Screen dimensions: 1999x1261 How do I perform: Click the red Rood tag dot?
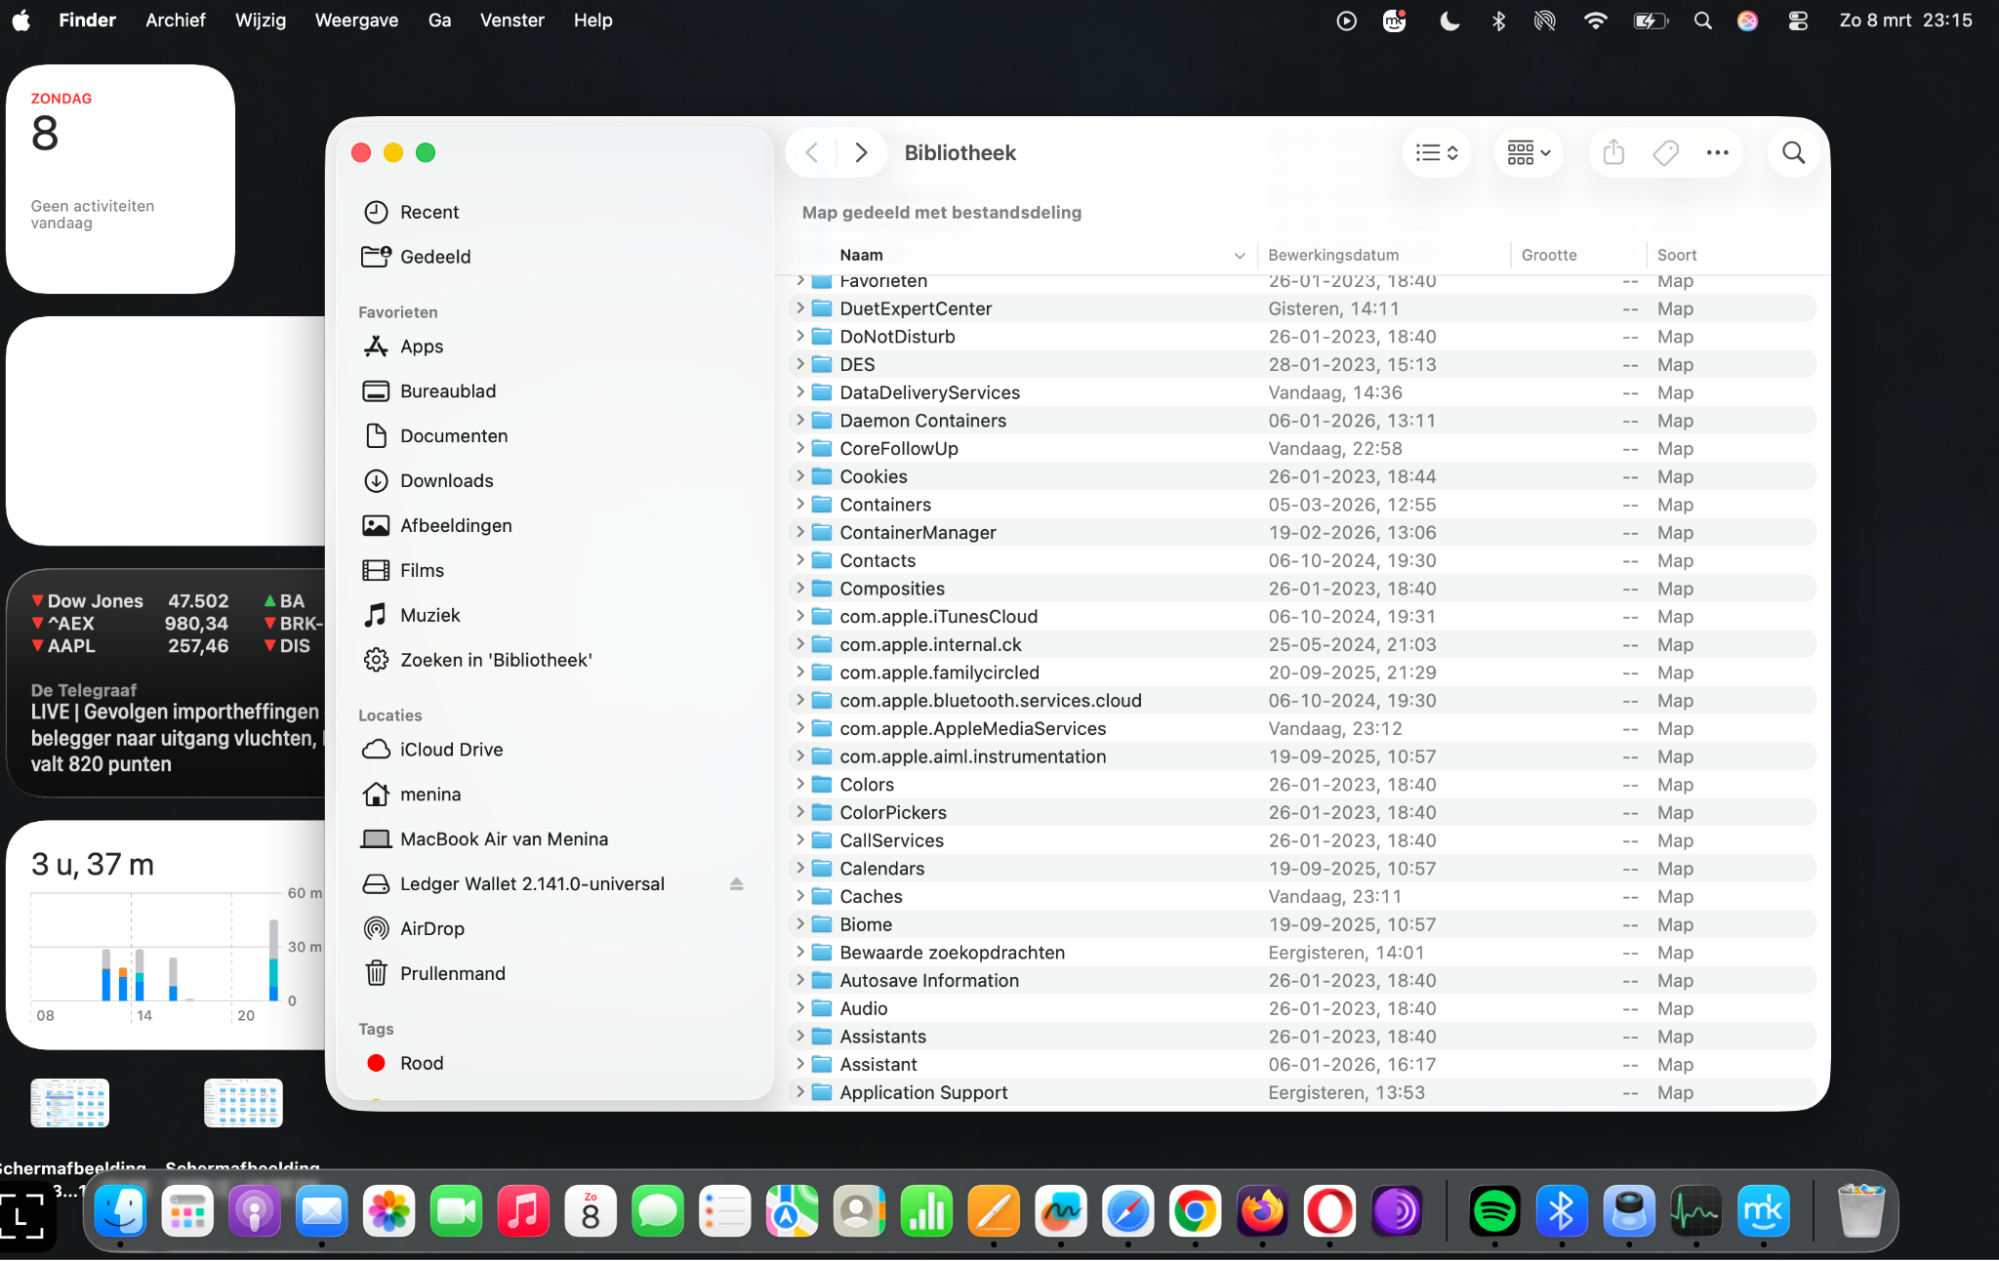(376, 1063)
